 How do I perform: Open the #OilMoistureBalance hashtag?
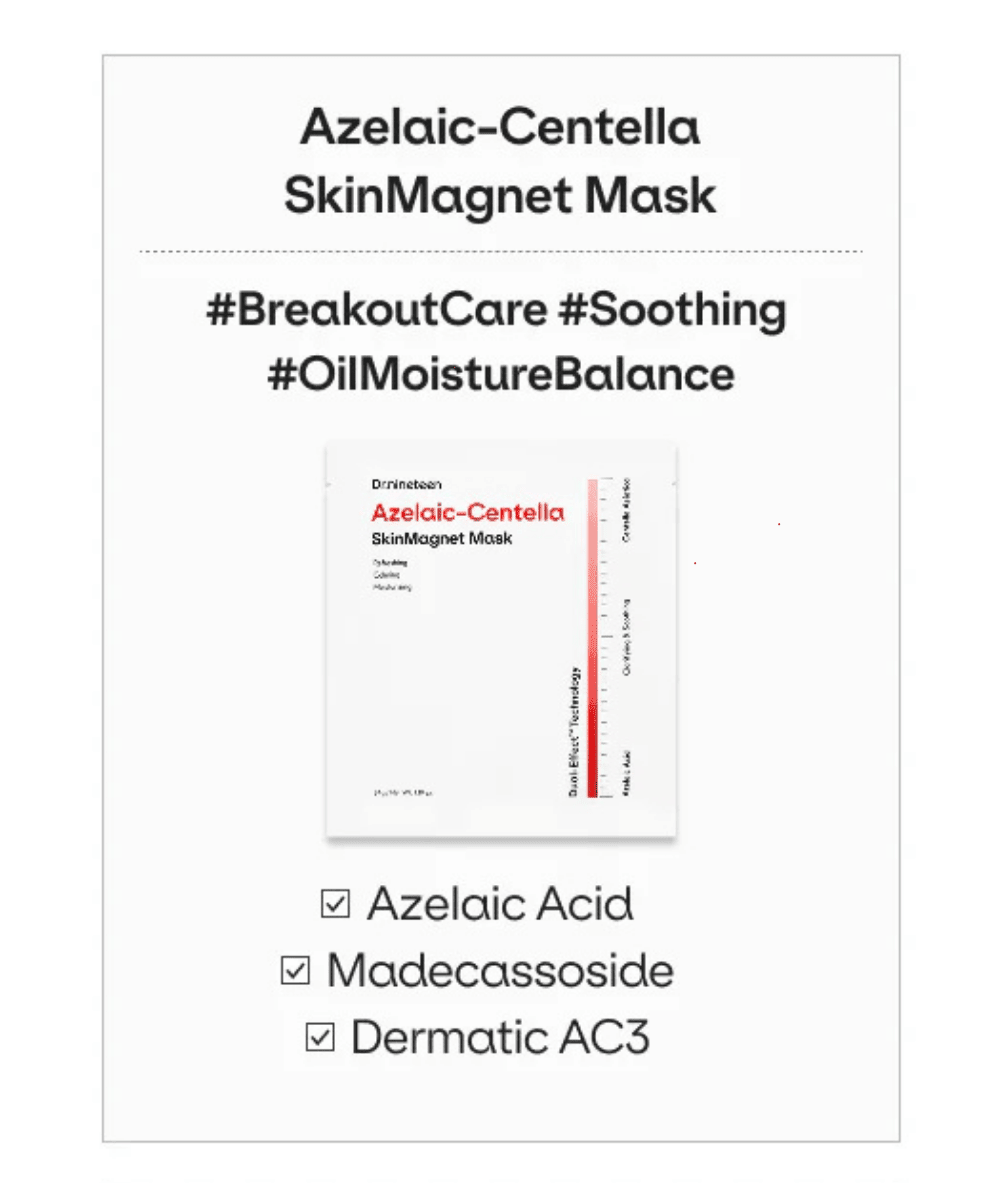500,376
